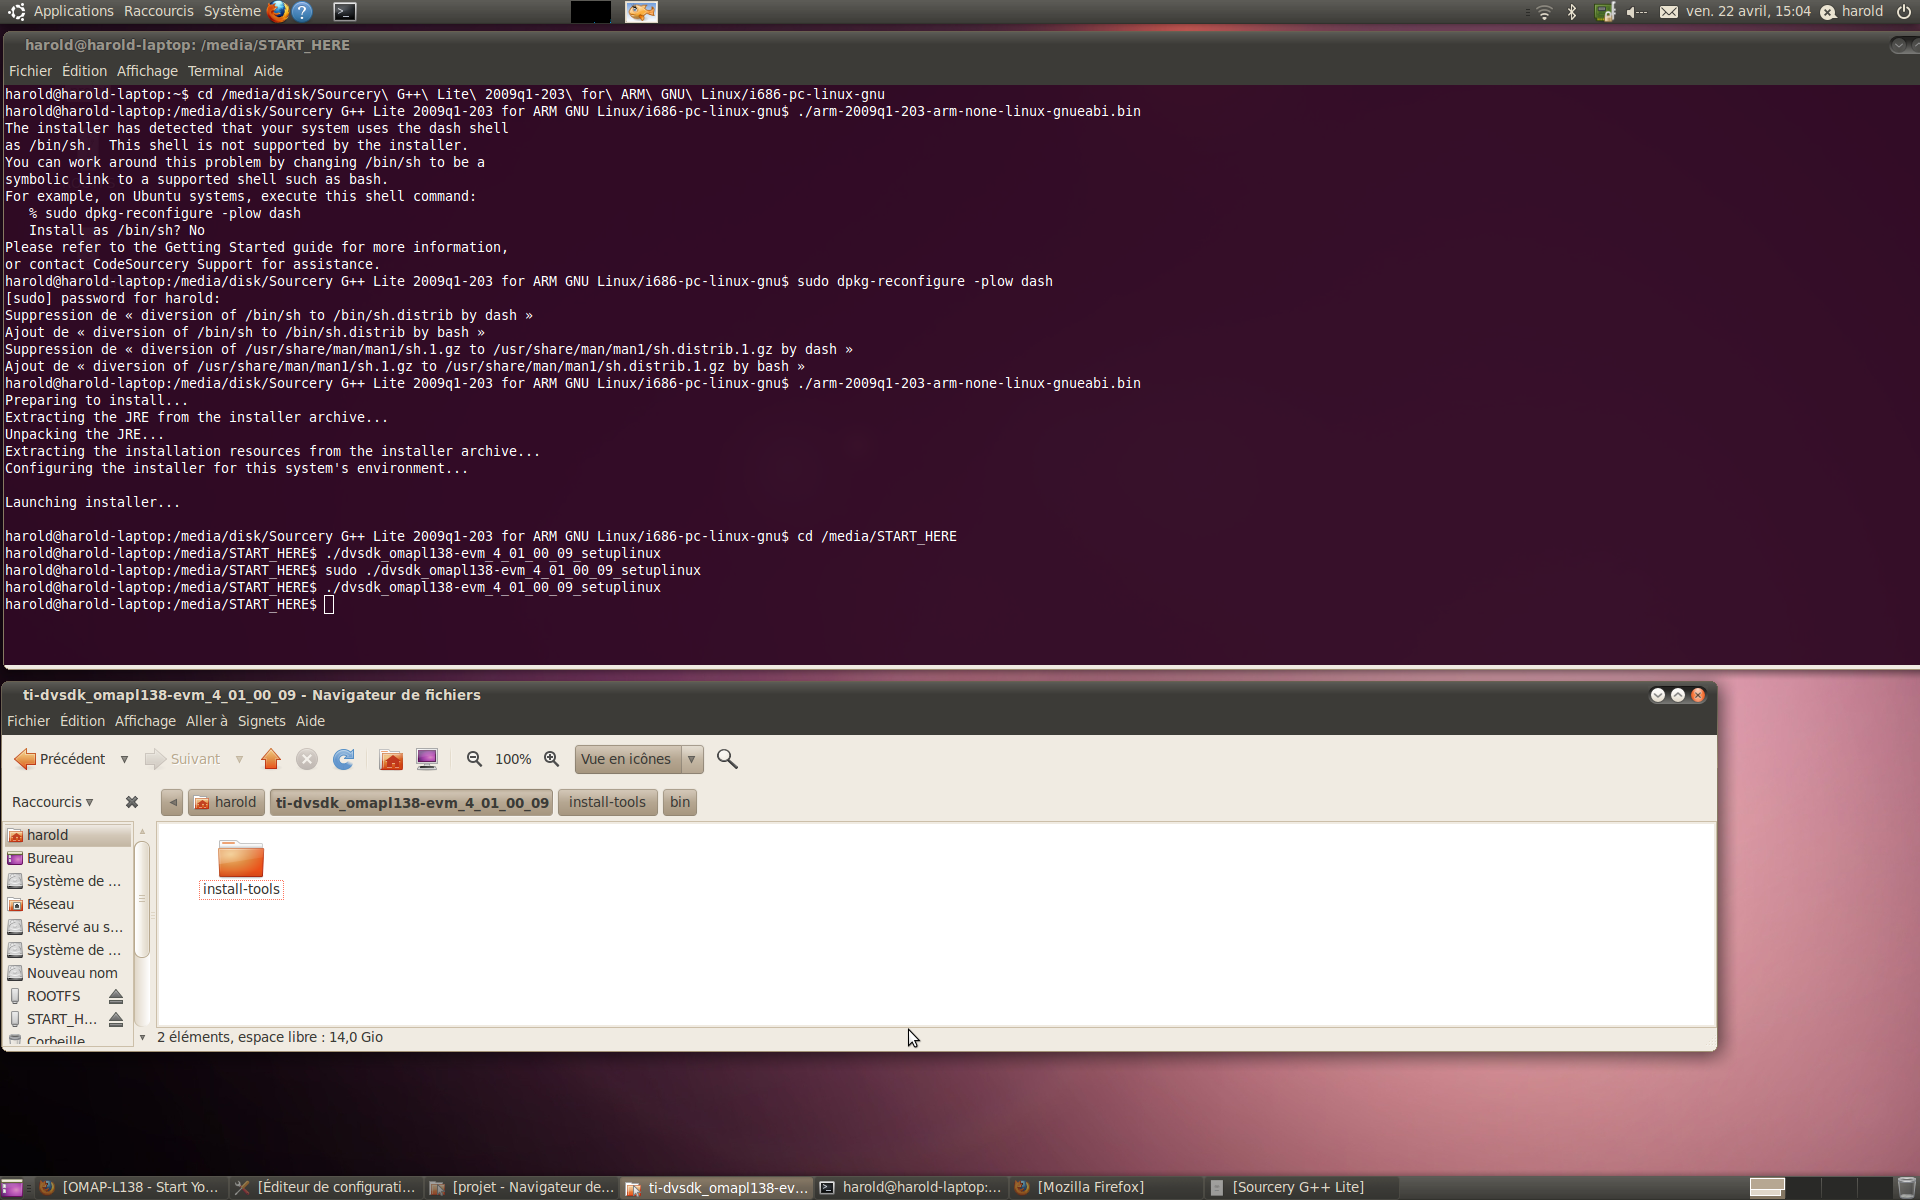This screenshot has height=1200, width=1920.
Task: Reload the current folder view
Action: [x=343, y=759]
